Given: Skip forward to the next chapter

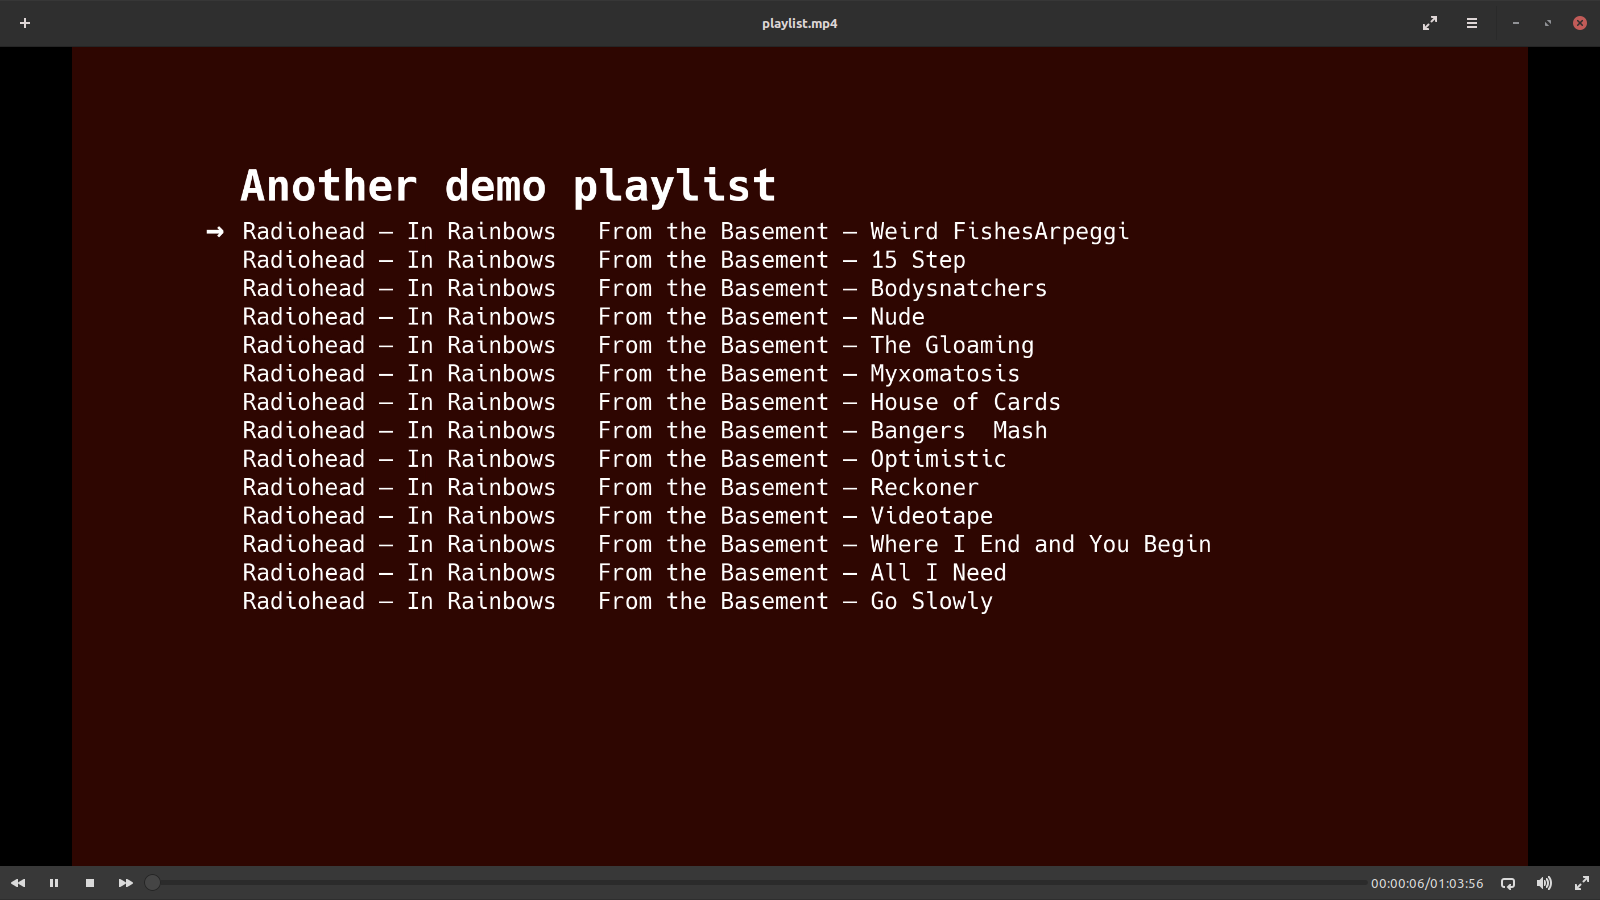Looking at the screenshot, I should [x=126, y=883].
